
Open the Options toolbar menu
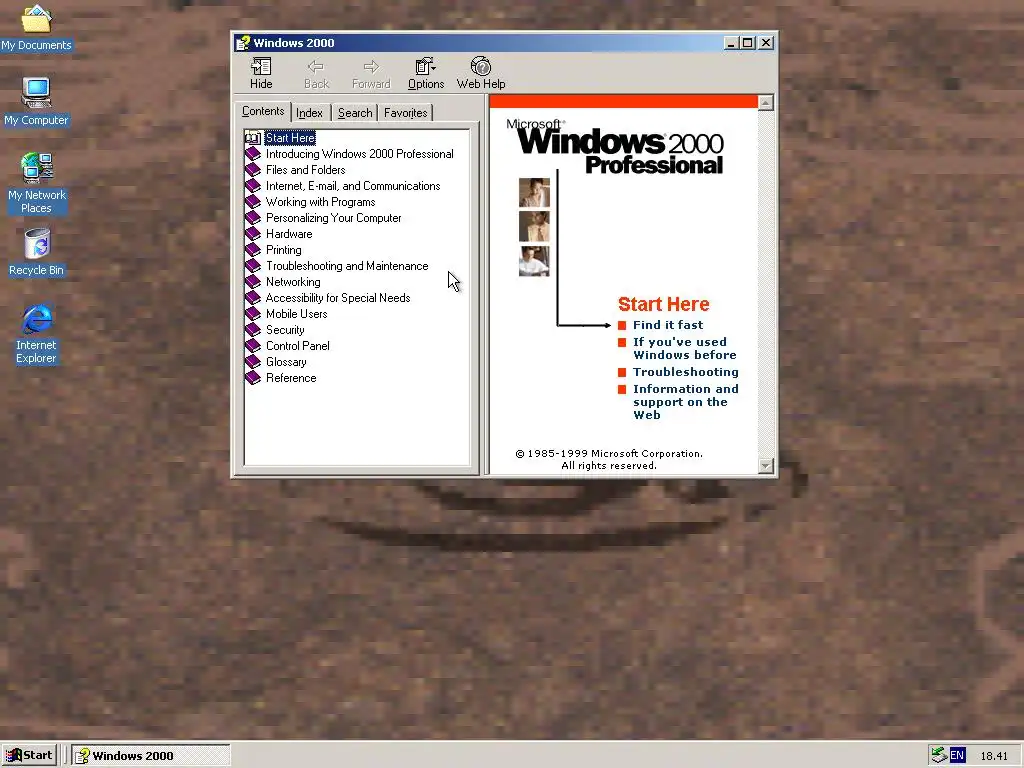[x=426, y=73]
